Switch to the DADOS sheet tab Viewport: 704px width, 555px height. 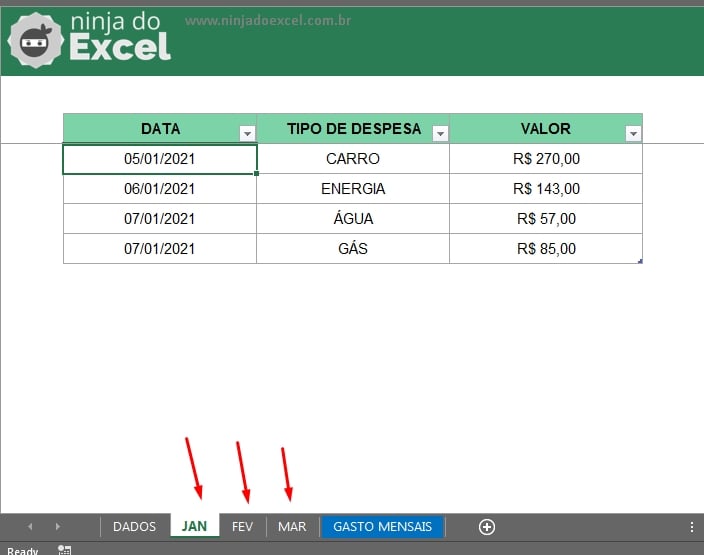coord(135,526)
